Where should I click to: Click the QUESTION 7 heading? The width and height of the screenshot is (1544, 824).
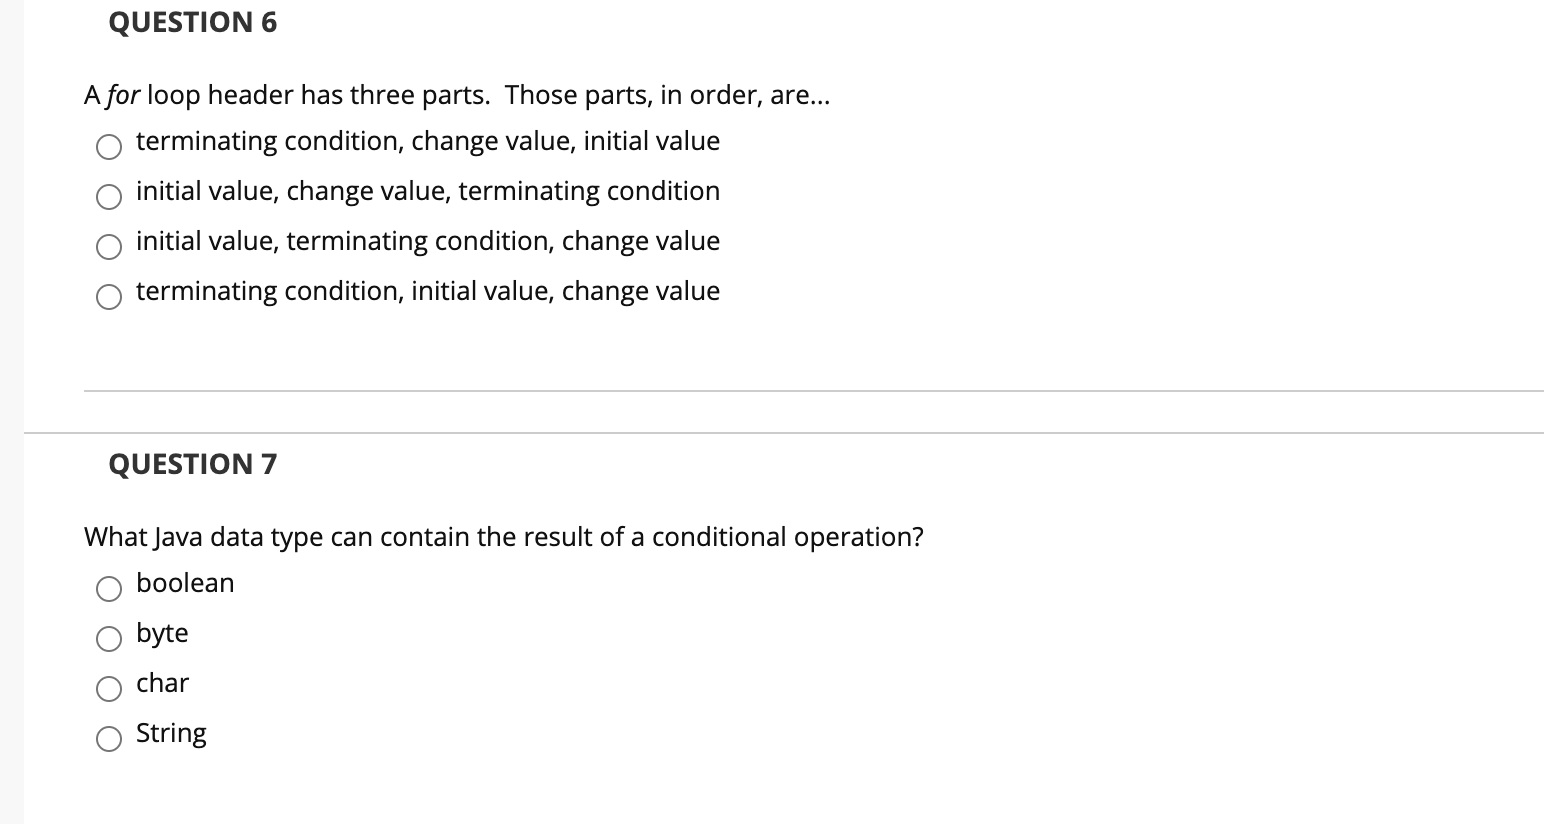(x=193, y=463)
